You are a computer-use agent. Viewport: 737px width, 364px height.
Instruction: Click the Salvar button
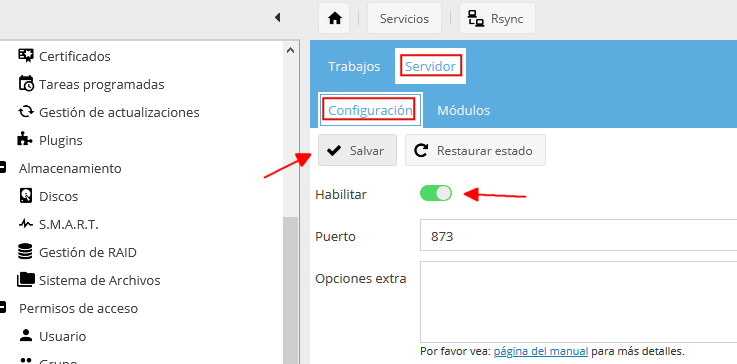357,150
